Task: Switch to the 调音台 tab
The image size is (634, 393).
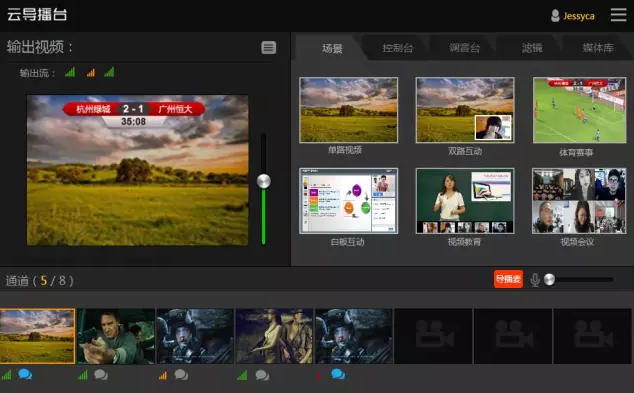Action: coord(464,48)
